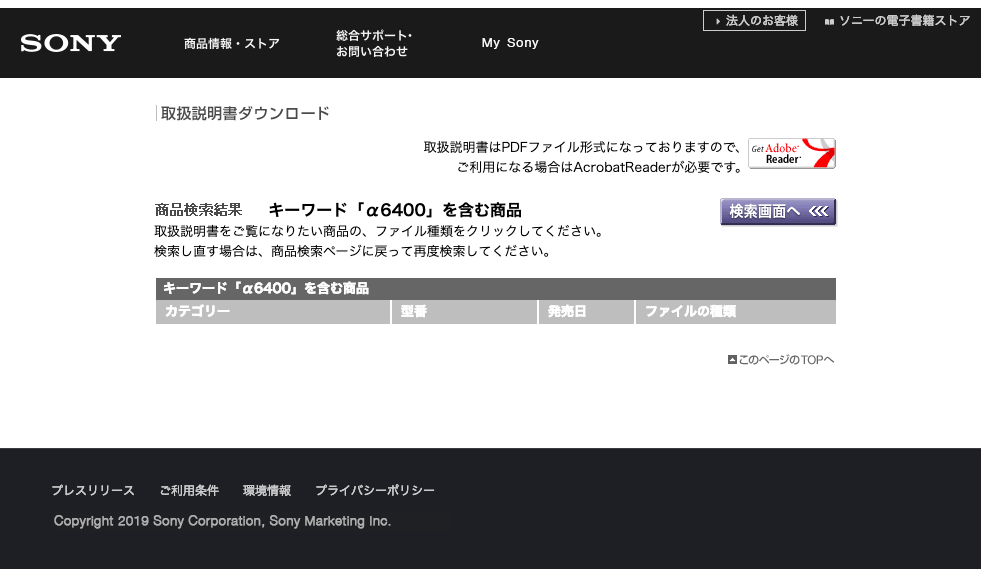Open 総合サポート・お問い合わせ menu
Image resolution: width=981 pixels, height=569 pixels.
point(374,43)
